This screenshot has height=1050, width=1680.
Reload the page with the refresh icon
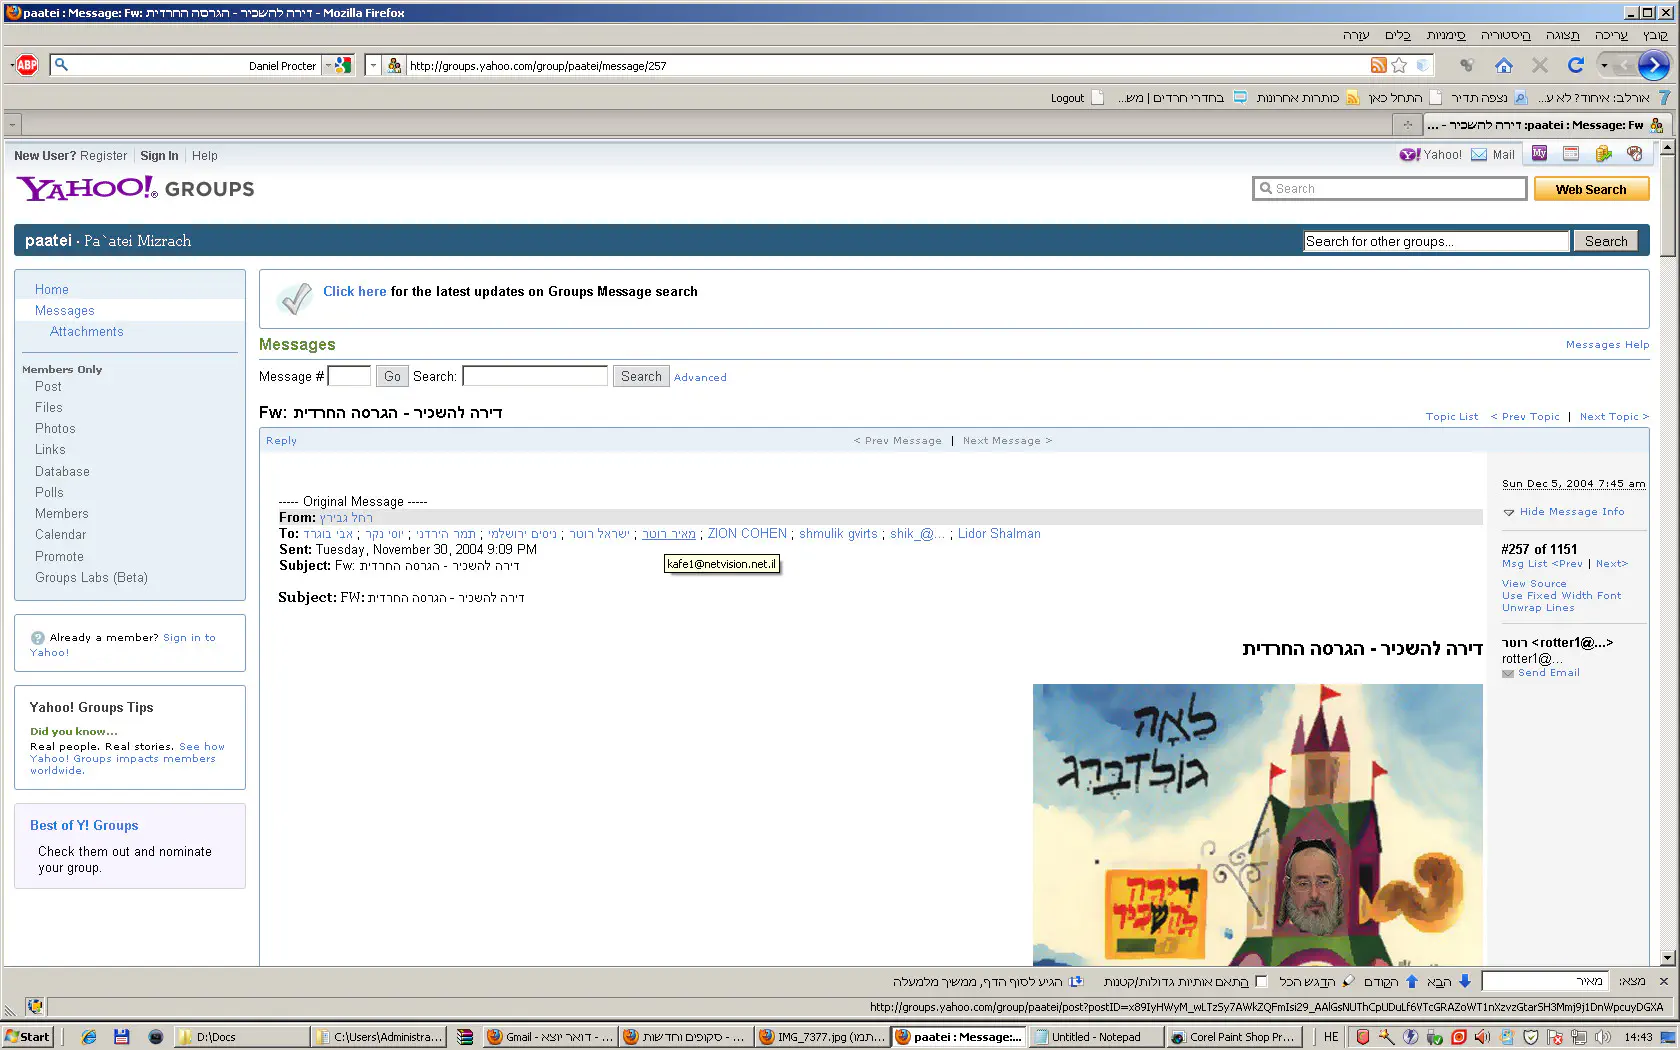click(1575, 65)
